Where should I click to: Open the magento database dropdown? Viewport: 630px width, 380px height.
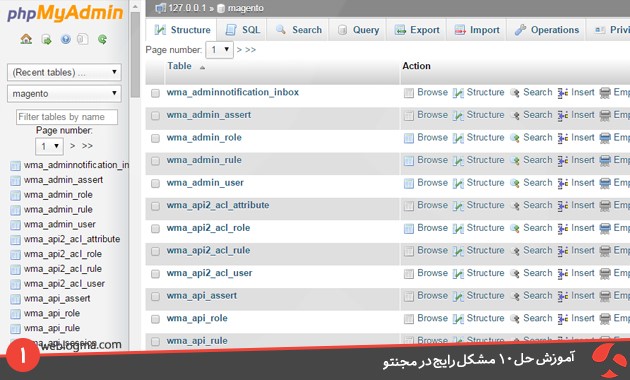(64, 94)
